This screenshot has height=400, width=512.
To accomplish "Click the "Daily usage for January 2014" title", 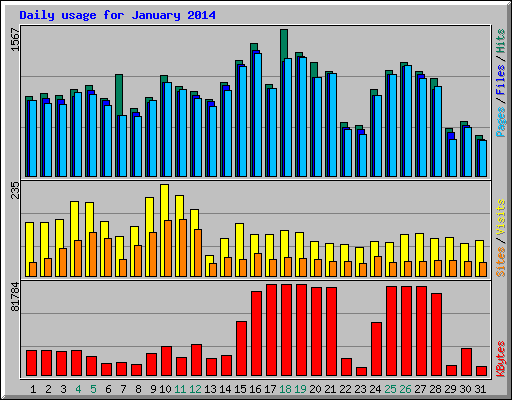I will pyautogui.click(x=117, y=15).
